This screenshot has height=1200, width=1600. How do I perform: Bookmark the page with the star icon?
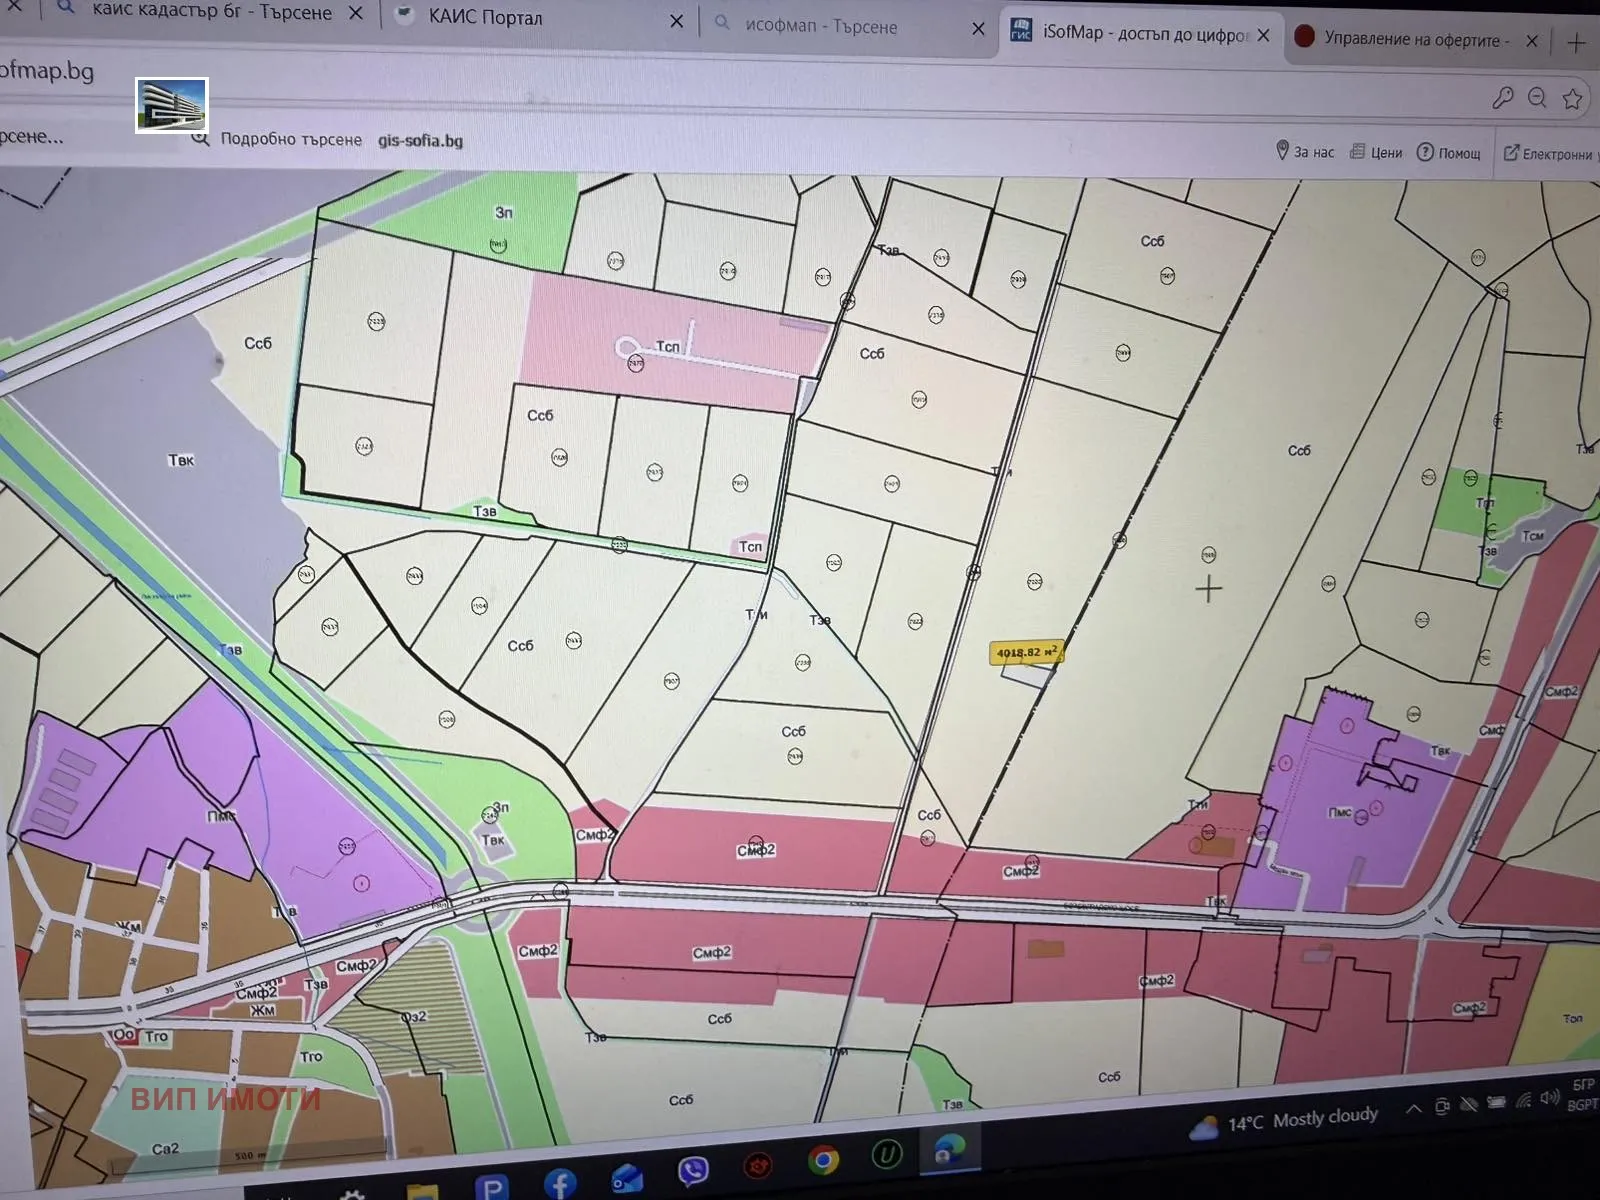(1571, 97)
